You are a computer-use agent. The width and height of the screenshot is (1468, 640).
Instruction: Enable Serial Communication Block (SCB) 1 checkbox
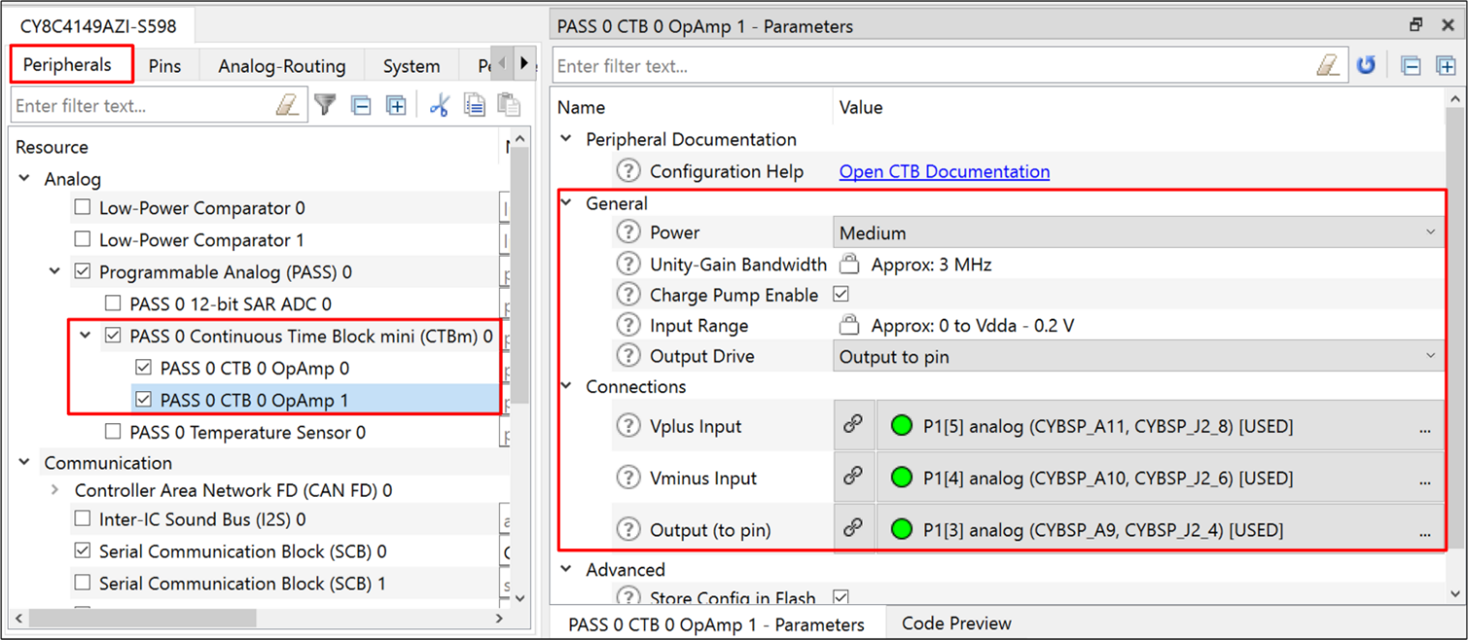83,583
